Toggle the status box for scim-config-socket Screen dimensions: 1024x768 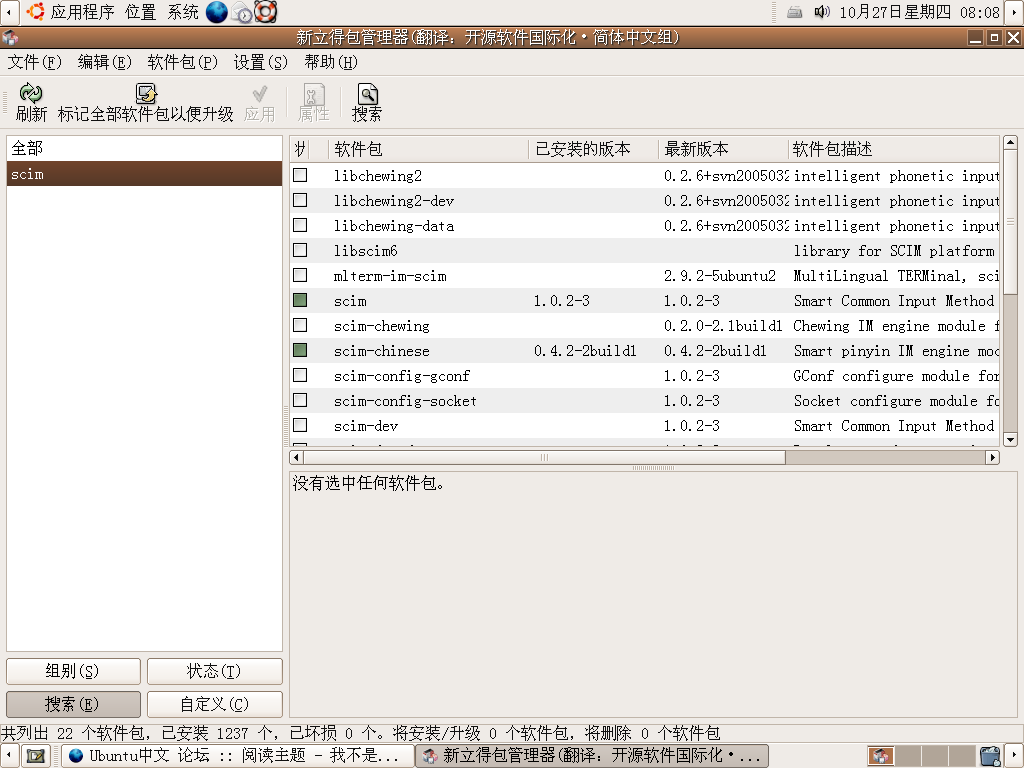pos(300,400)
